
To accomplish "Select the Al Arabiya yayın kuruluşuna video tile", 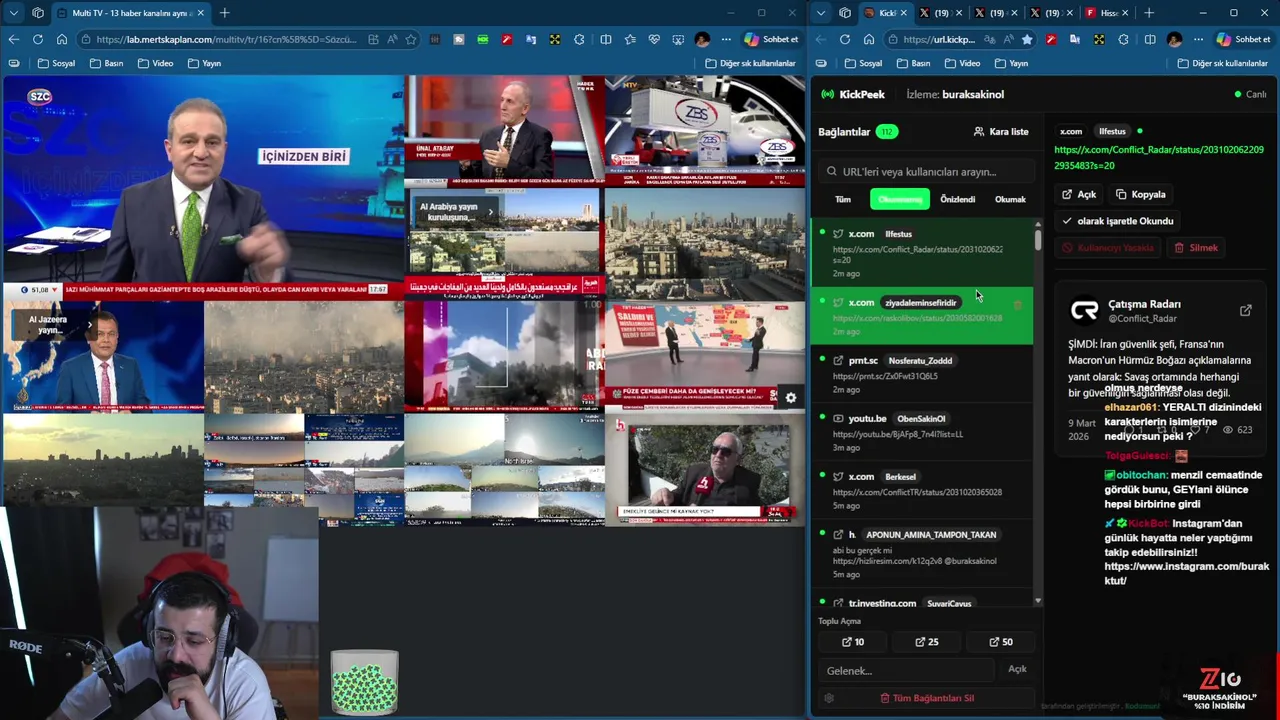I will 504,244.
